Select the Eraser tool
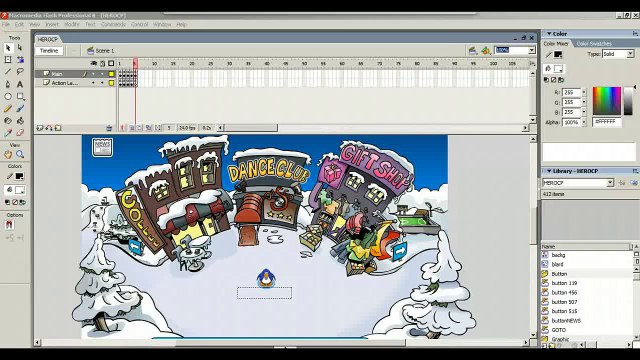640x360 pixels. click(20, 133)
